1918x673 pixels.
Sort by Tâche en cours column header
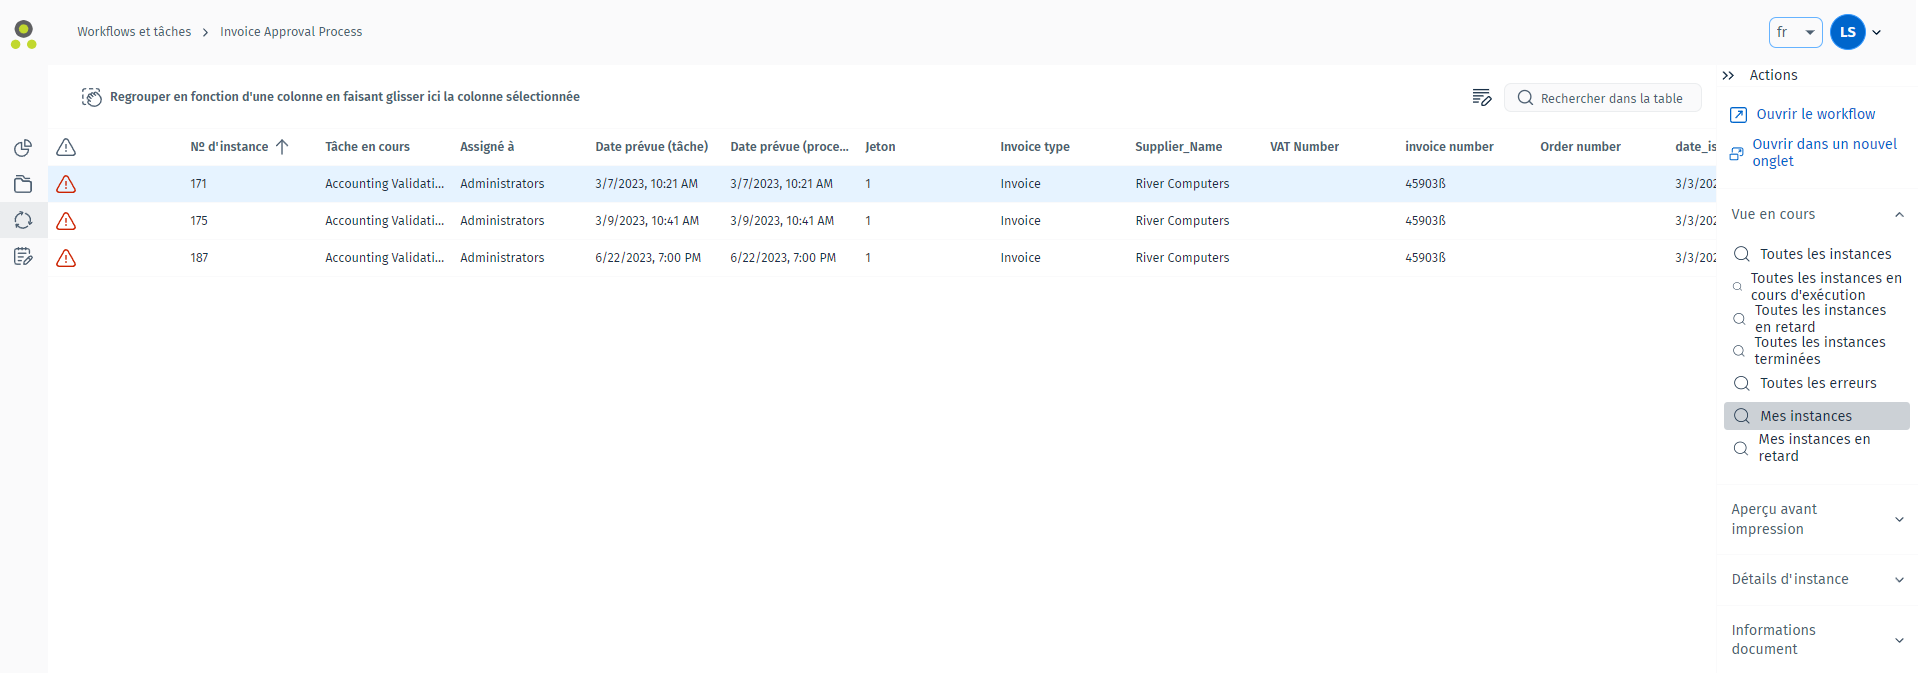click(x=367, y=147)
